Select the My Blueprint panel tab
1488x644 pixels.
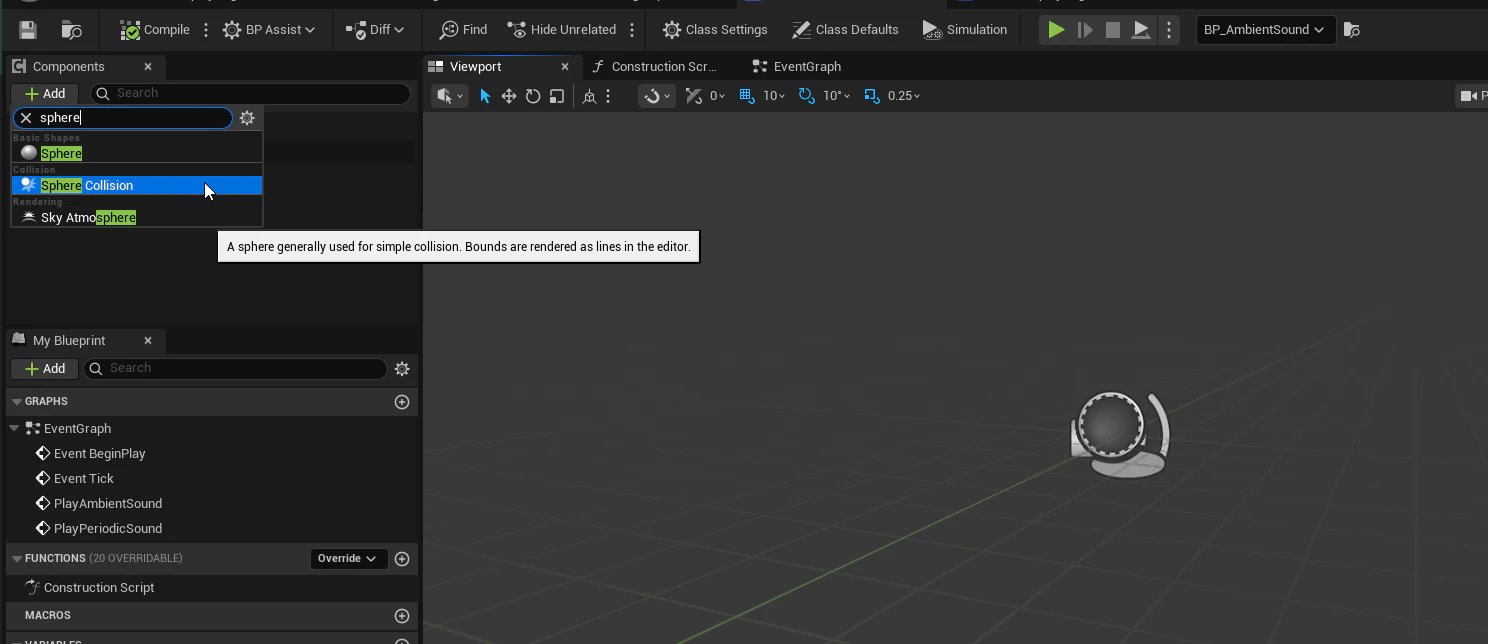tap(68, 340)
